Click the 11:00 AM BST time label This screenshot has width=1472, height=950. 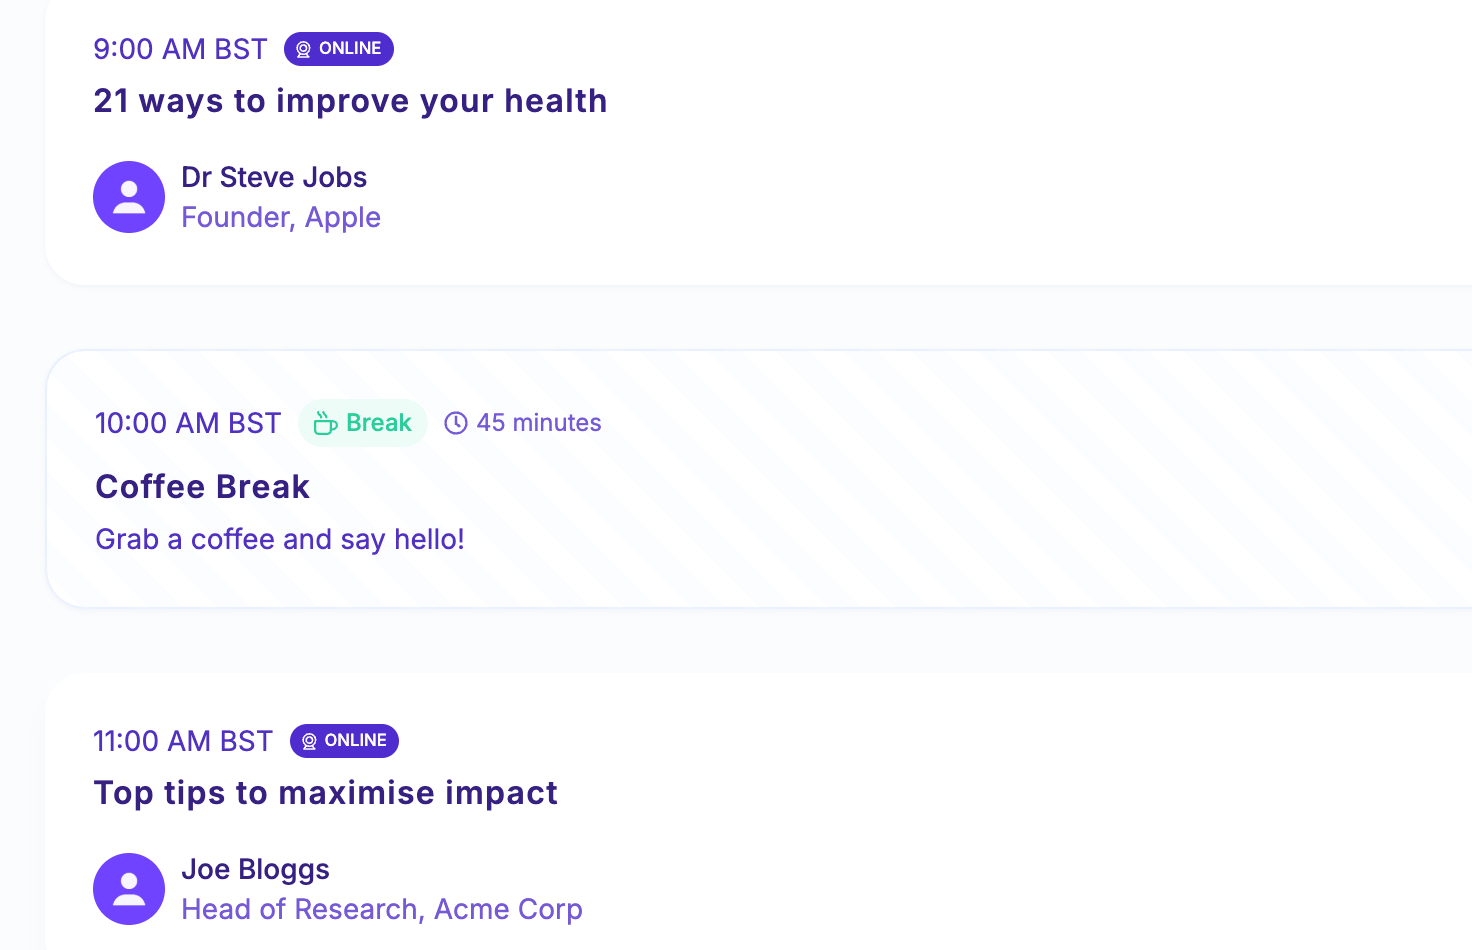click(183, 741)
